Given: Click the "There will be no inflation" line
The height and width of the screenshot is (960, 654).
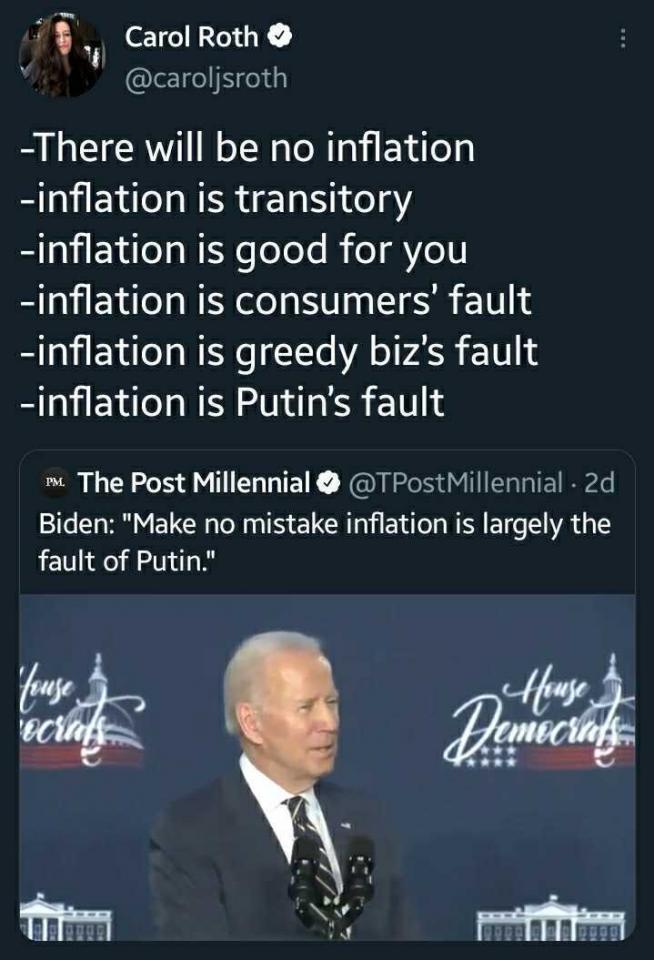Looking at the screenshot, I should (x=247, y=148).
